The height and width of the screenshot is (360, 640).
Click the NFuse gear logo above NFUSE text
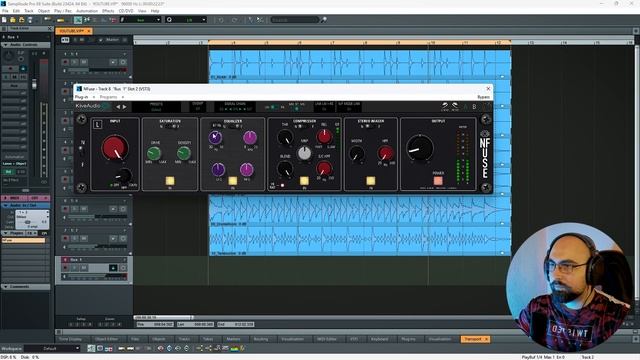[x=484, y=134]
